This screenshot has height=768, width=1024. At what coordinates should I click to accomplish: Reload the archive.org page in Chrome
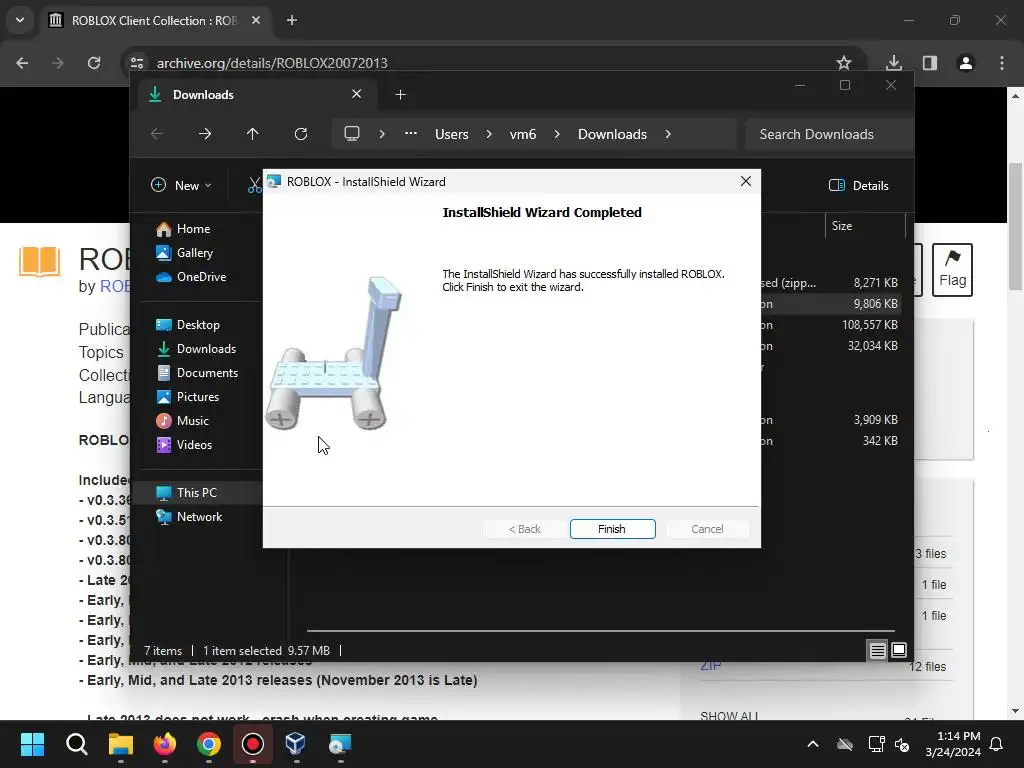[x=94, y=63]
